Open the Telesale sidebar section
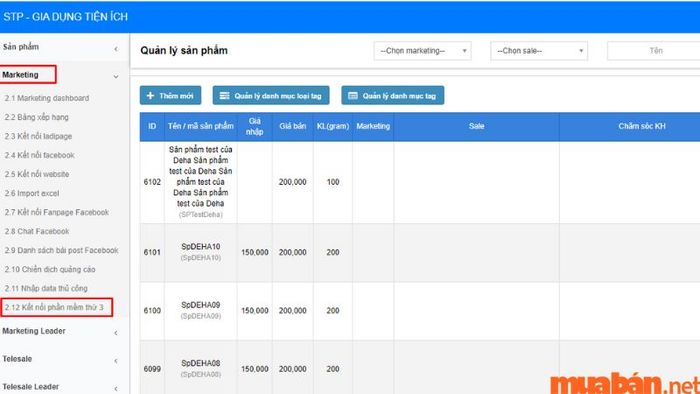Viewport: 700px width, 394px height. point(17,359)
